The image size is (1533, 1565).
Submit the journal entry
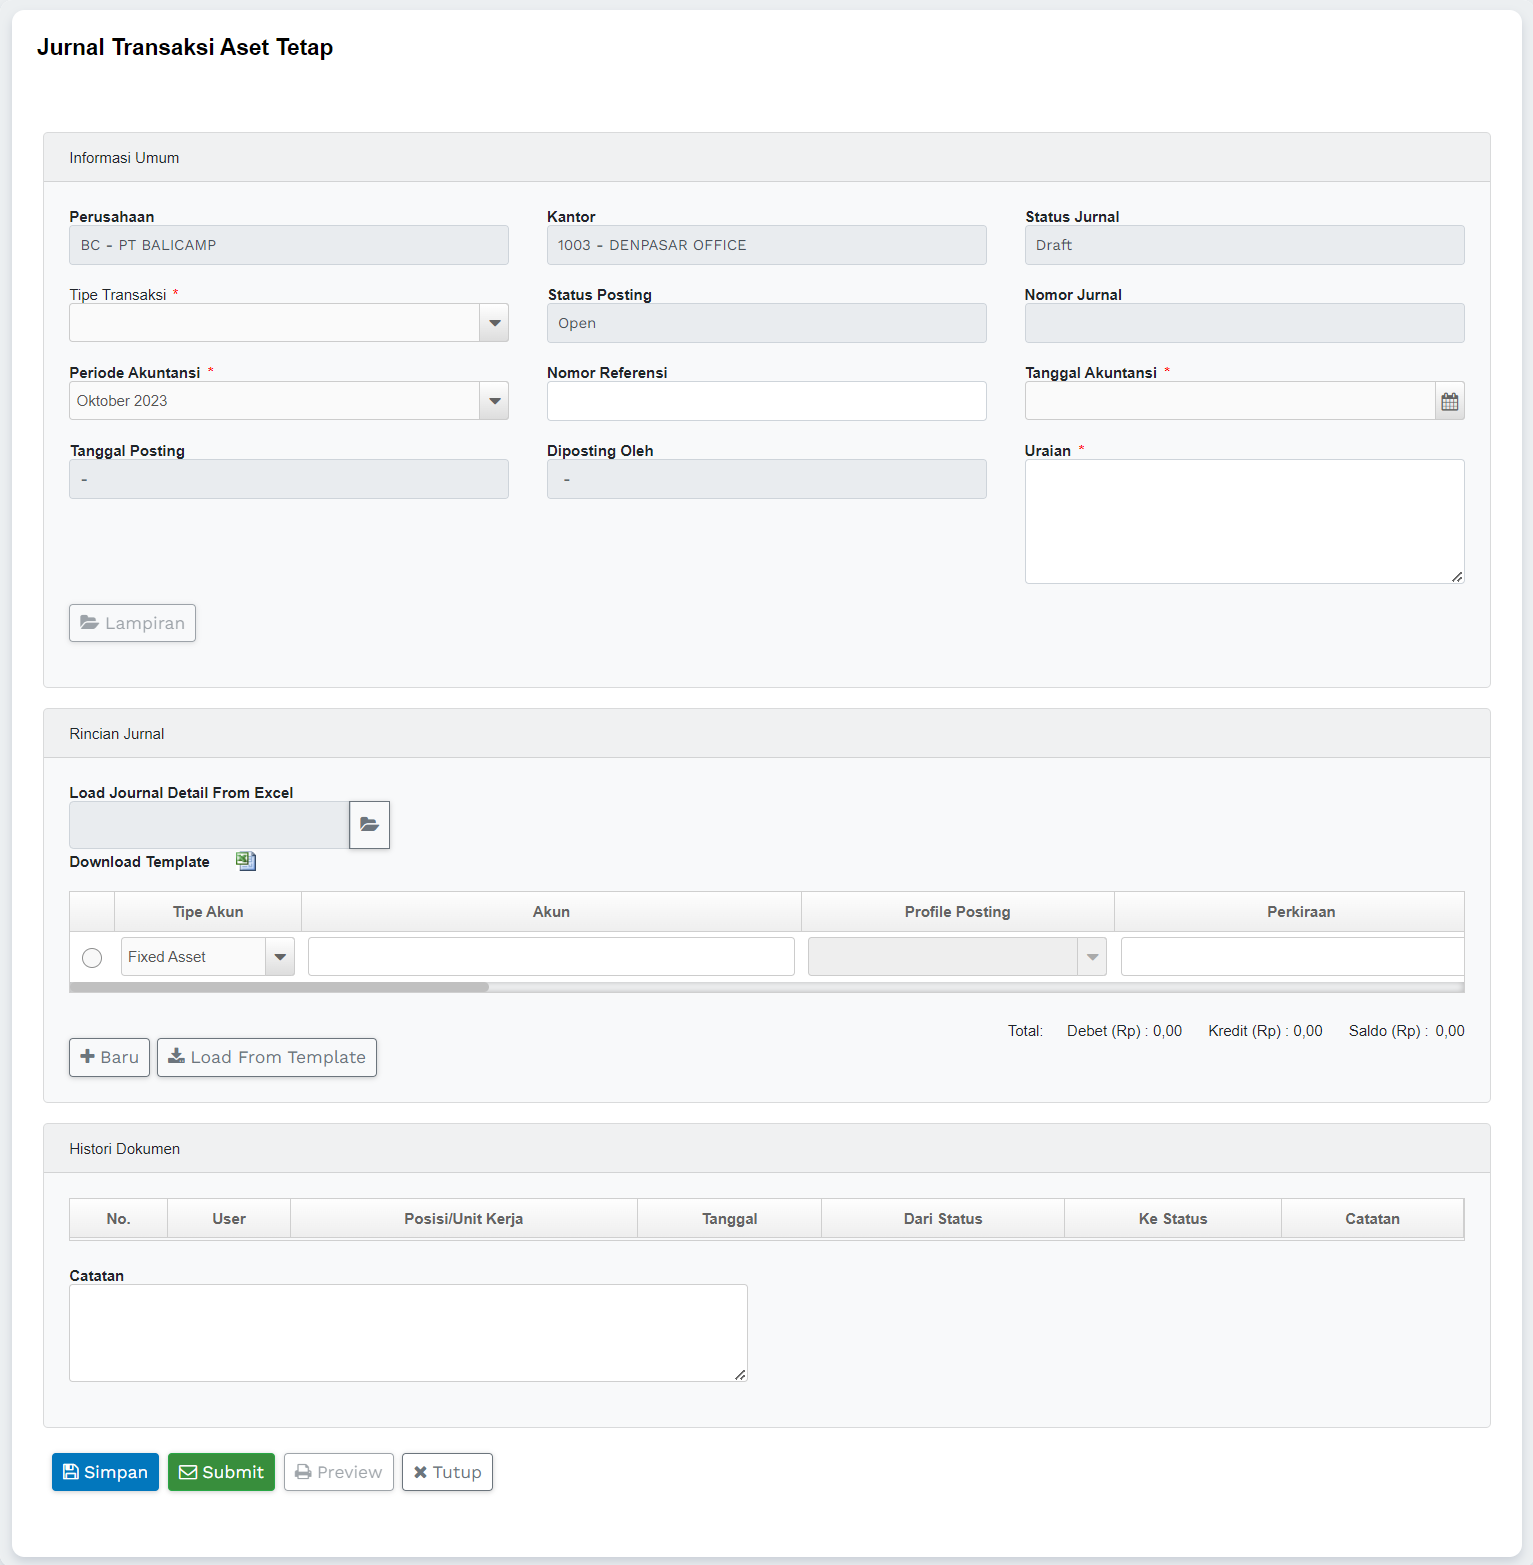click(221, 1472)
